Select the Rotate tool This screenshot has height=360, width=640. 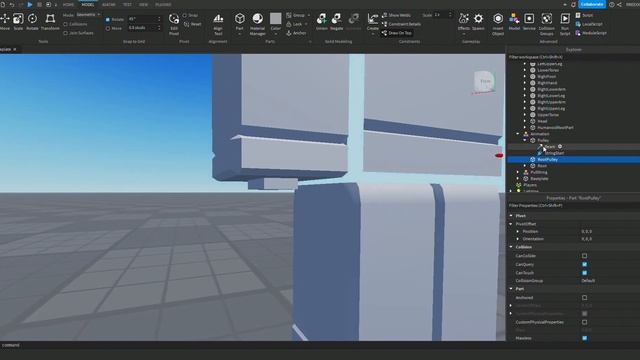click(x=32, y=21)
